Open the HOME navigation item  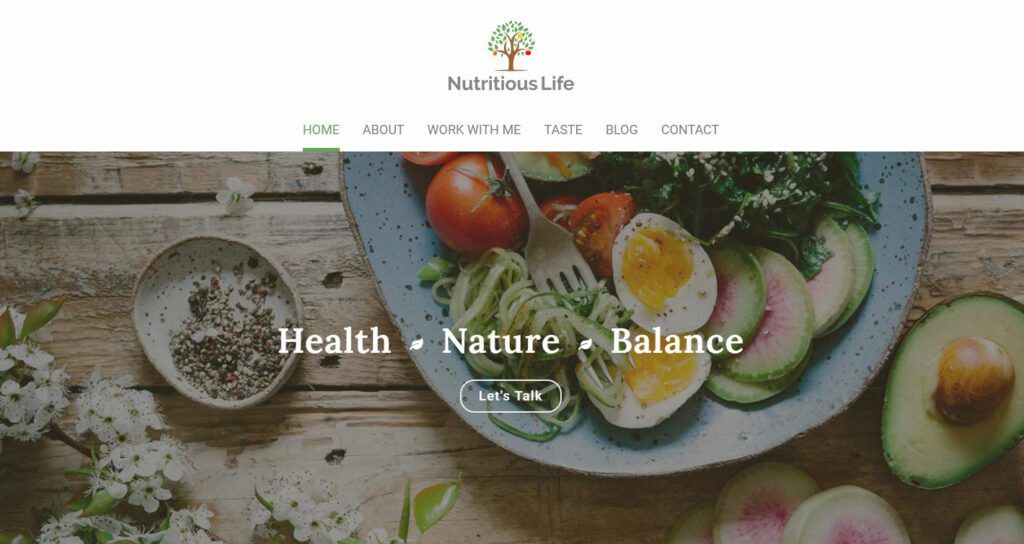coord(321,130)
